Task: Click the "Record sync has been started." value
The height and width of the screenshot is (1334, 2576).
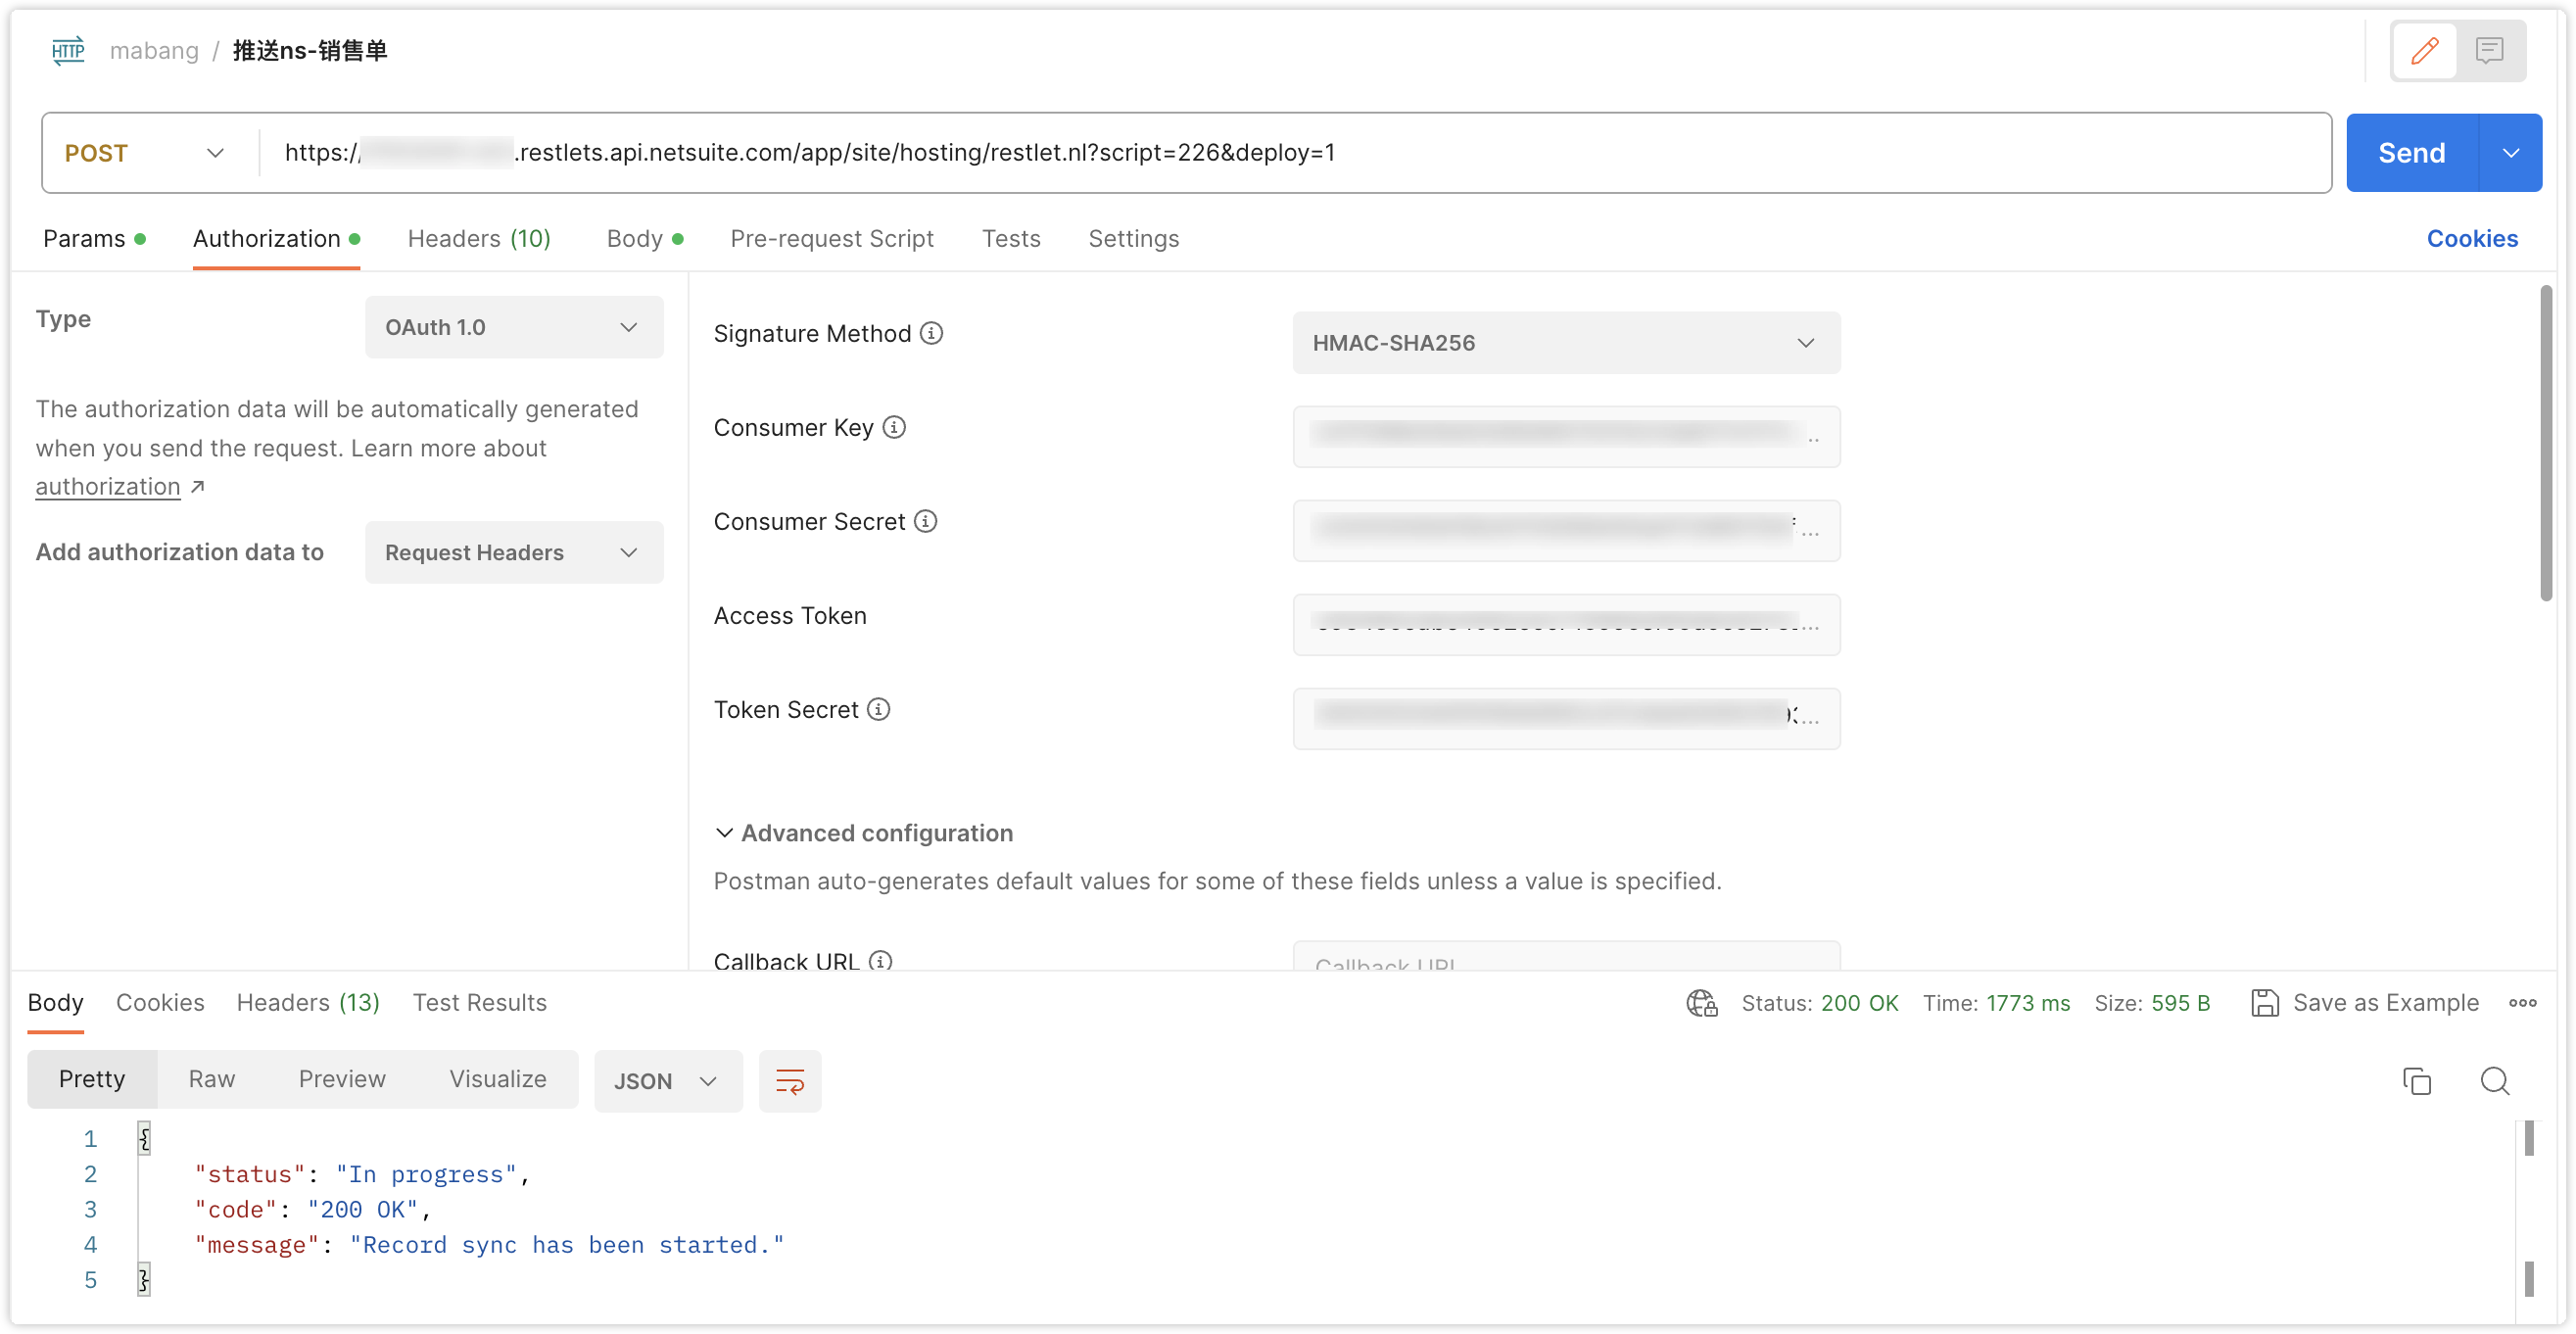Action: click(x=567, y=1245)
